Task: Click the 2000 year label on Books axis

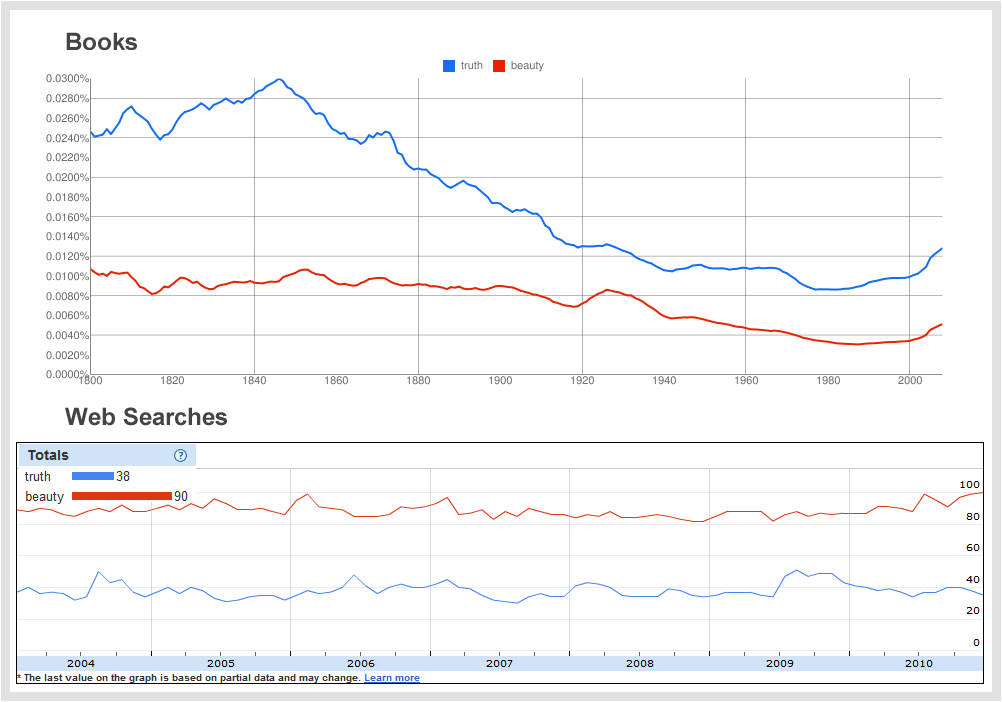Action: 910,380
